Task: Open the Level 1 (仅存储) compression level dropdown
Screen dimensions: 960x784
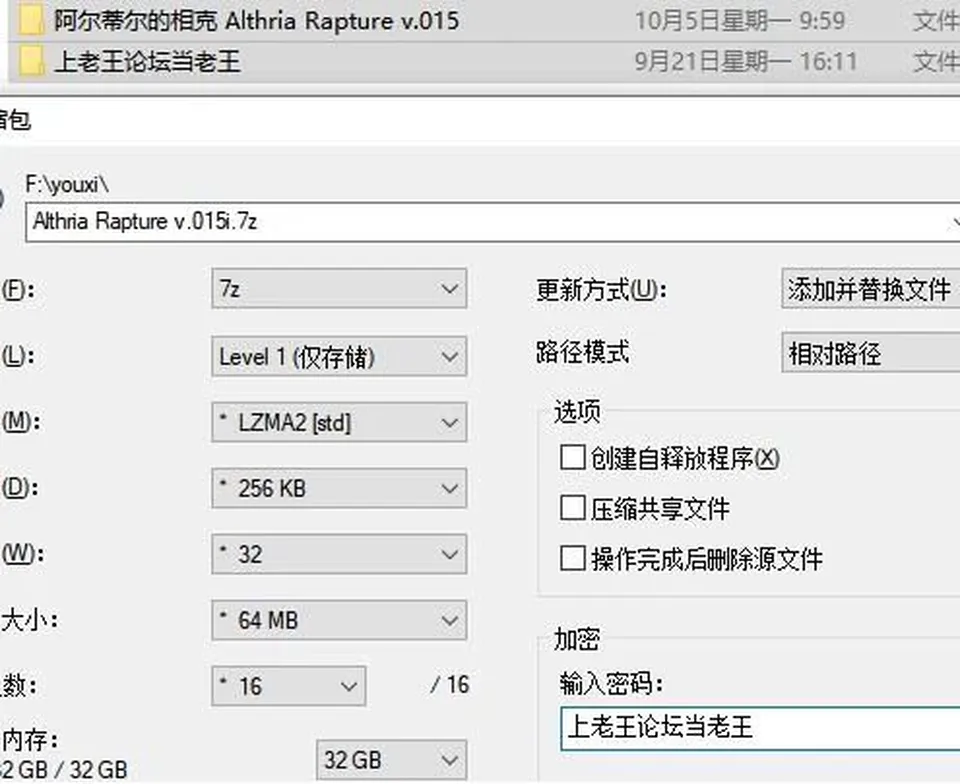Action: (x=339, y=356)
